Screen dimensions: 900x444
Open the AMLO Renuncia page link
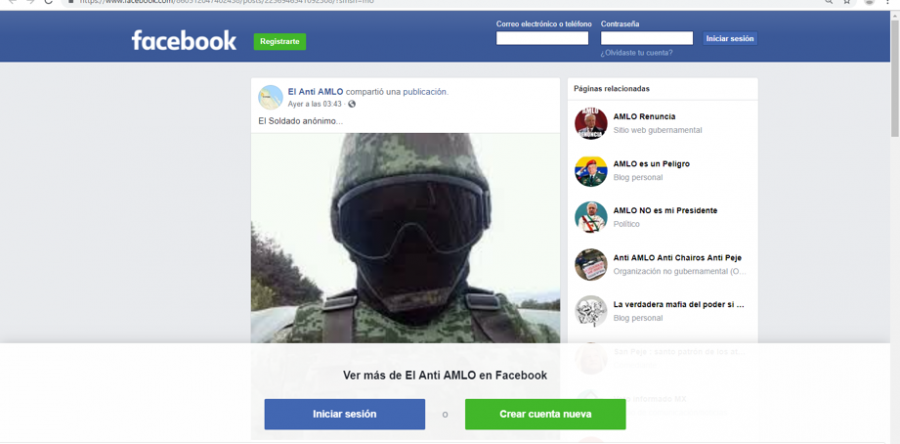pos(644,116)
